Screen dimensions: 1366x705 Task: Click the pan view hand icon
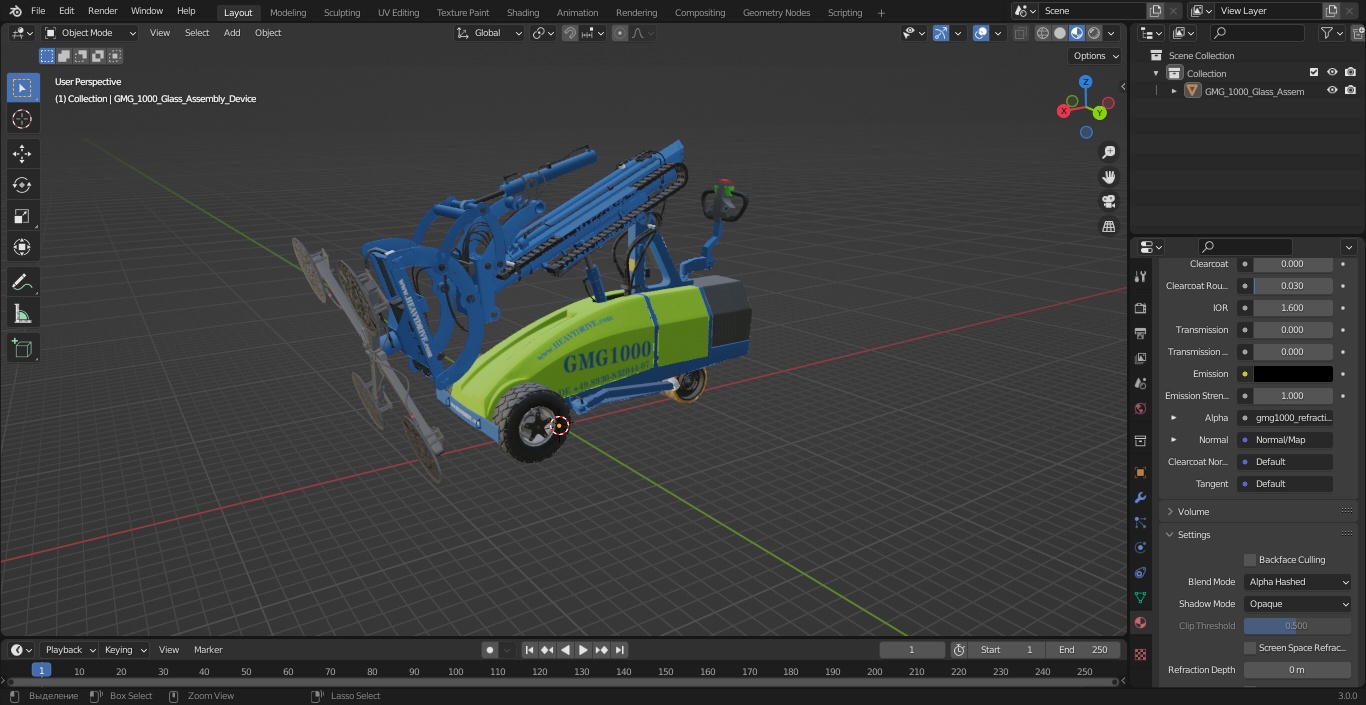(1109, 177)
